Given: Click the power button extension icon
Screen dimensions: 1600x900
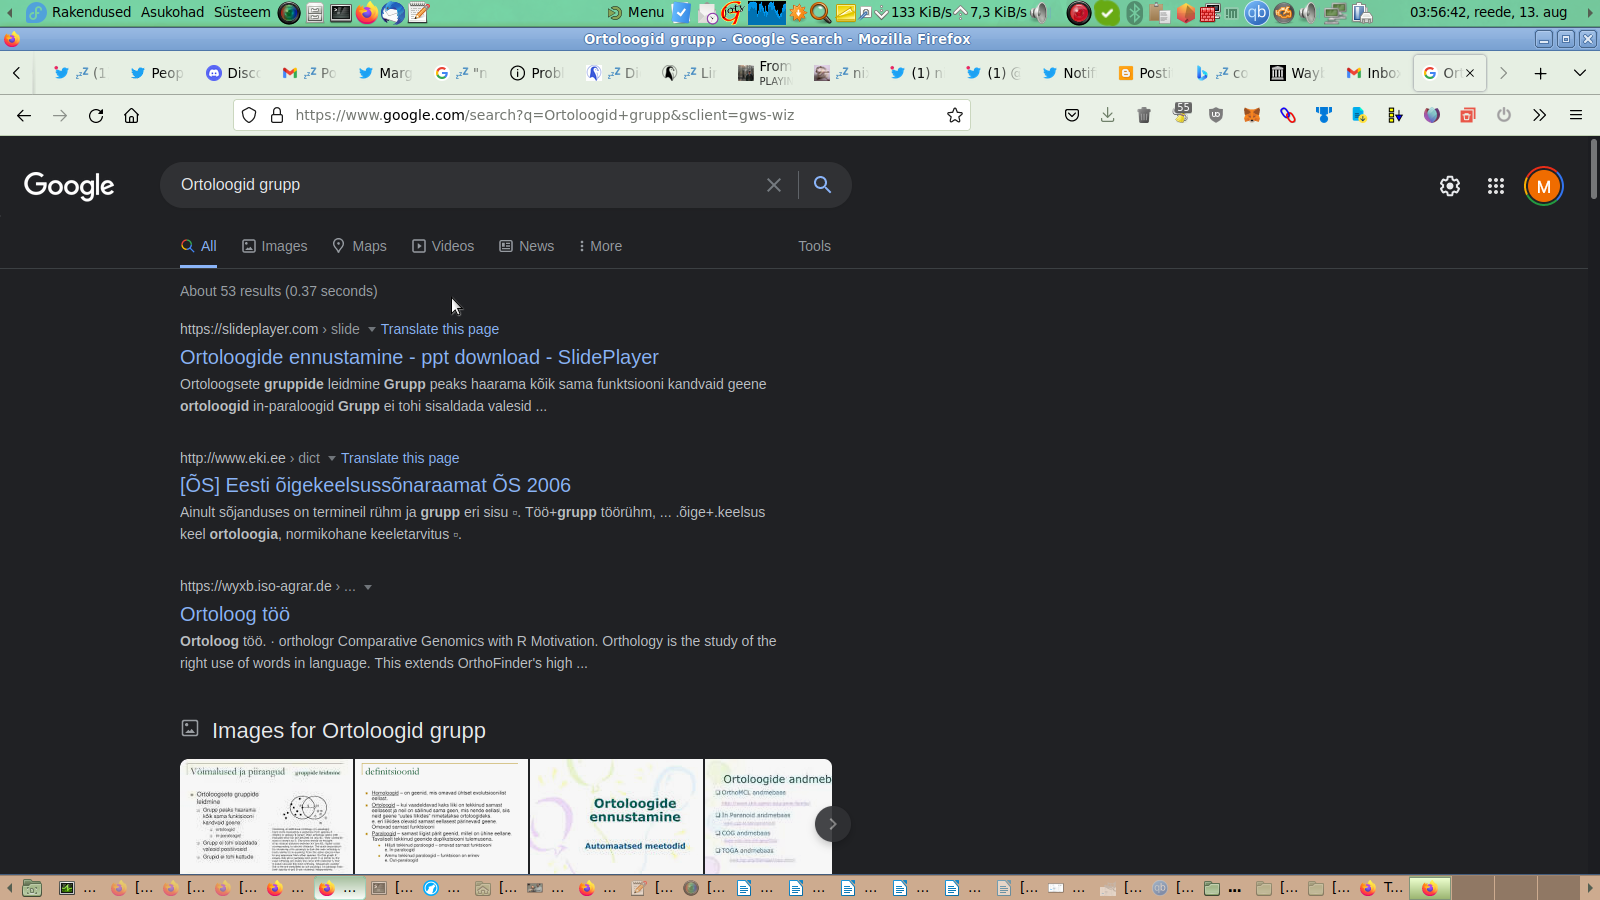Looking at the screenshot, I should click(1504, 115).
